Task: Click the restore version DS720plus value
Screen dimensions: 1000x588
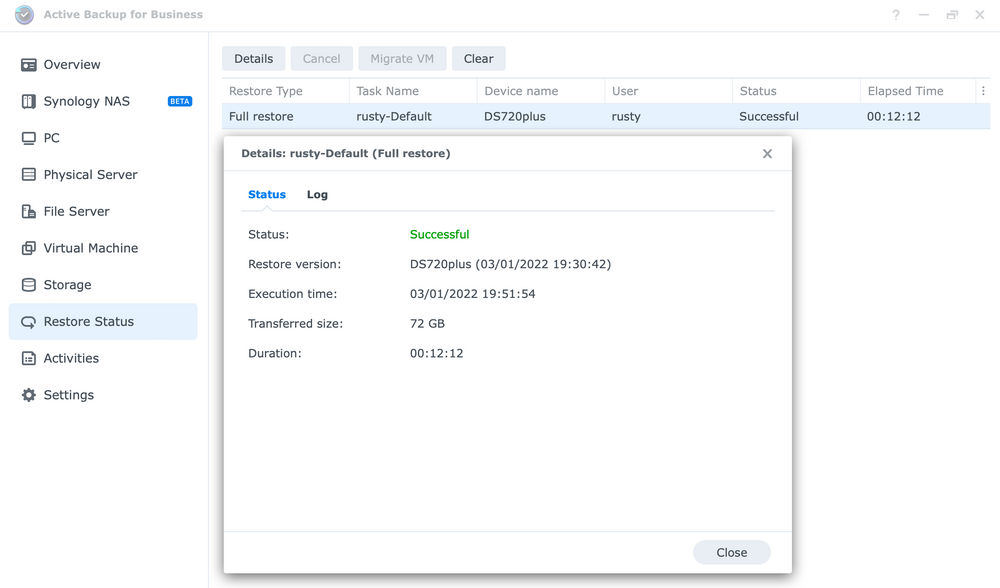Action: click(x=510, y=264)
